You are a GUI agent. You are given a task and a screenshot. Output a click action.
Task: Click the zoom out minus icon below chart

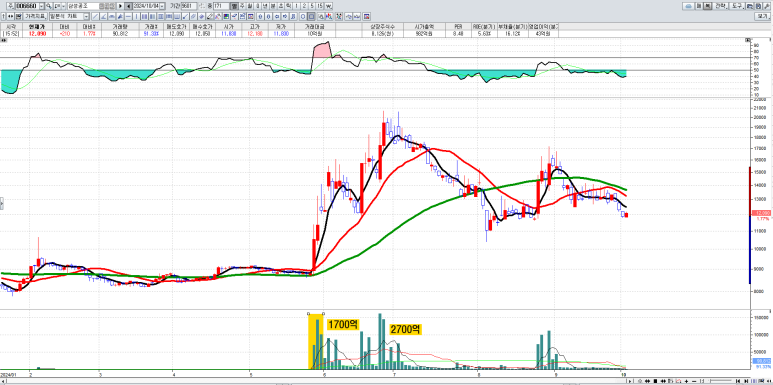tap(694, 381)
